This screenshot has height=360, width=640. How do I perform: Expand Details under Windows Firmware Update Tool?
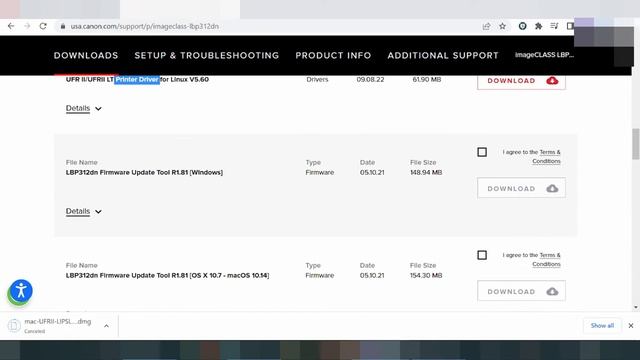84,211
